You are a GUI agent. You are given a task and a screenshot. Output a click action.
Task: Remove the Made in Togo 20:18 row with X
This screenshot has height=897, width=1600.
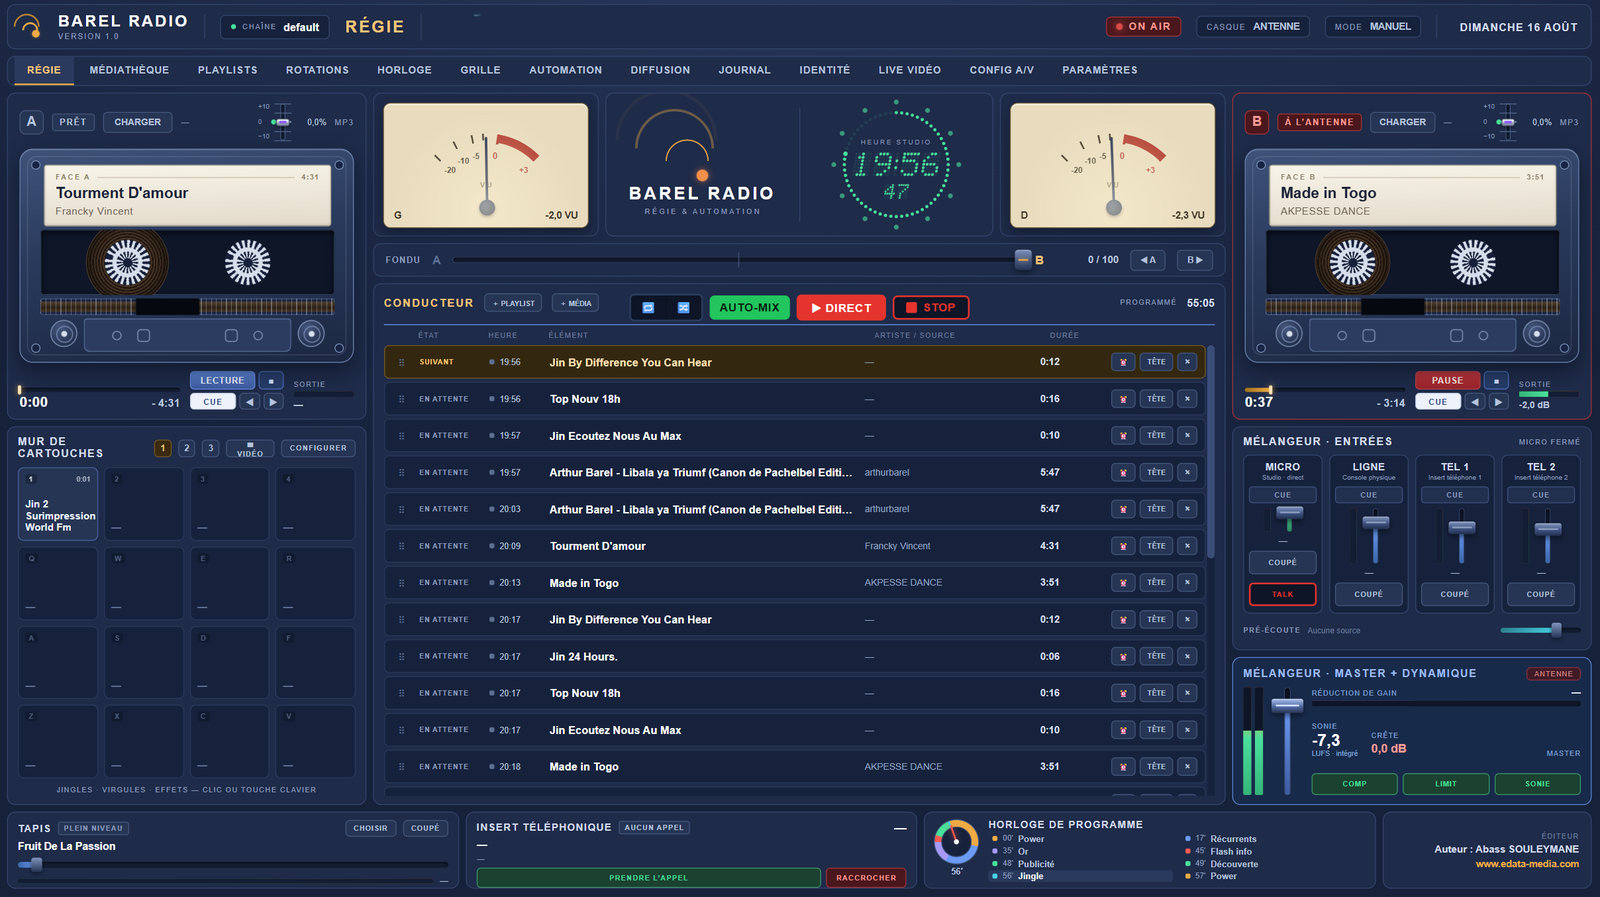pos(1187,767)
